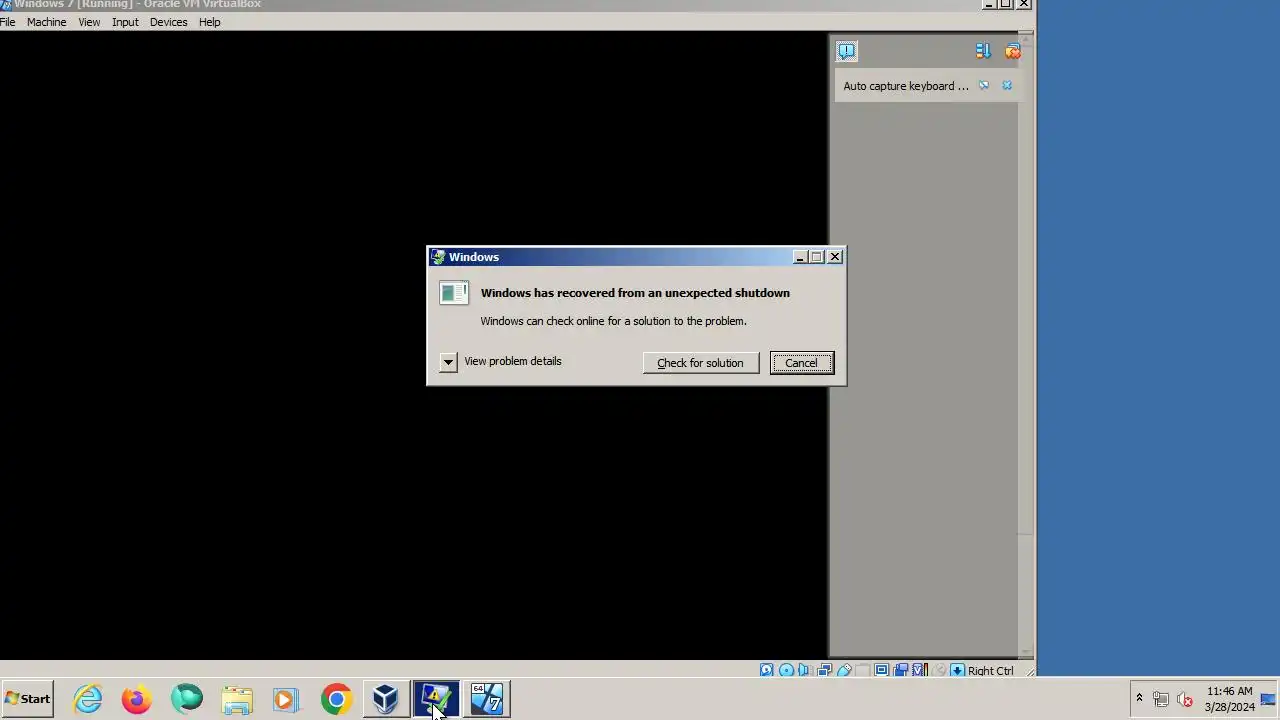Expand View problem details arrow
Viewport: 1280px width, 720px height.
[448, 362]
